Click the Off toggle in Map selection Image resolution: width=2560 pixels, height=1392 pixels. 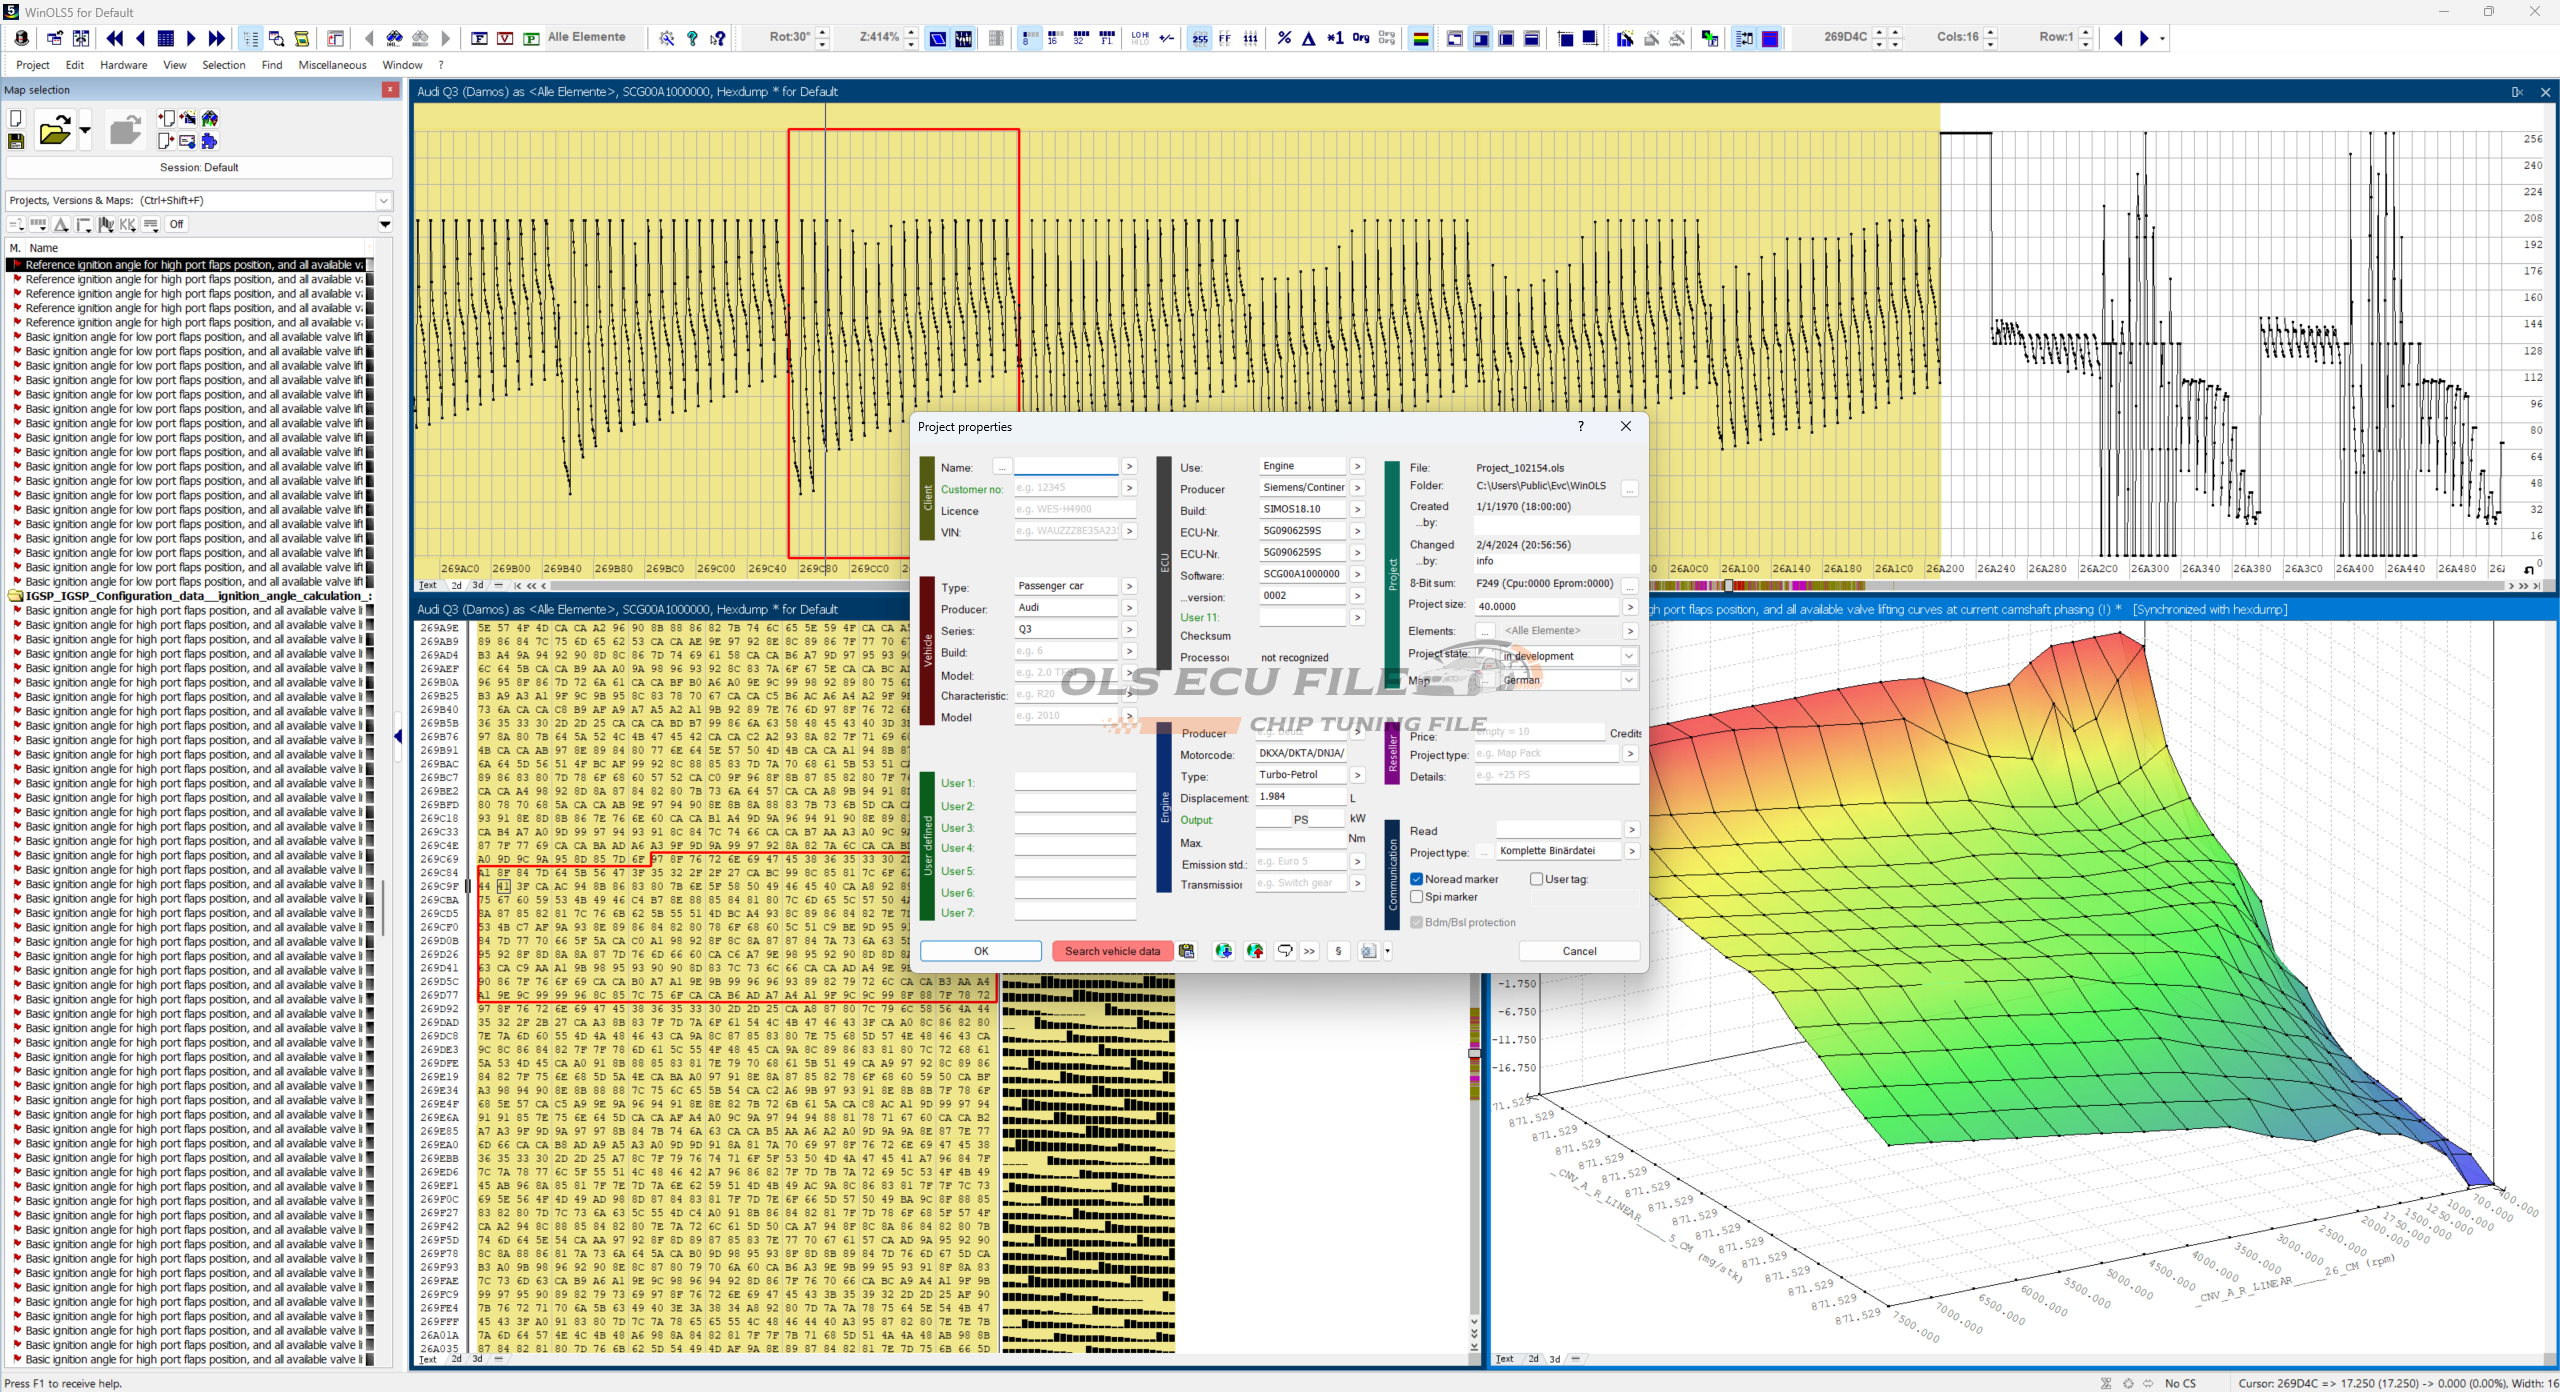177,224
